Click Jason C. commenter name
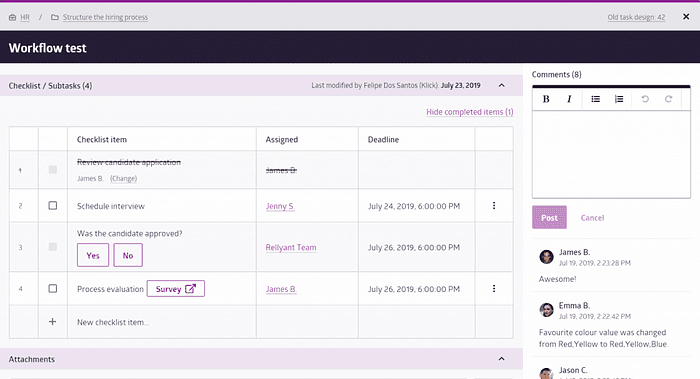The width and height of the screenshot is (700, 379). point(573,370)
